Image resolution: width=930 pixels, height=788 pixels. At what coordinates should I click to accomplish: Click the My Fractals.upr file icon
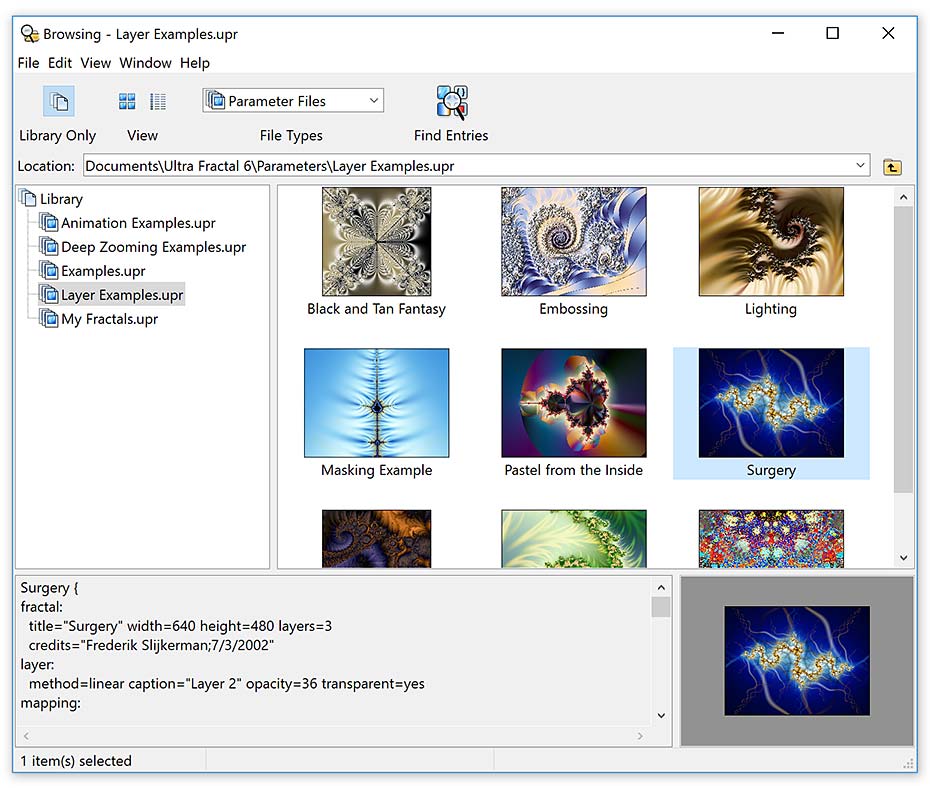coord(48,319)
